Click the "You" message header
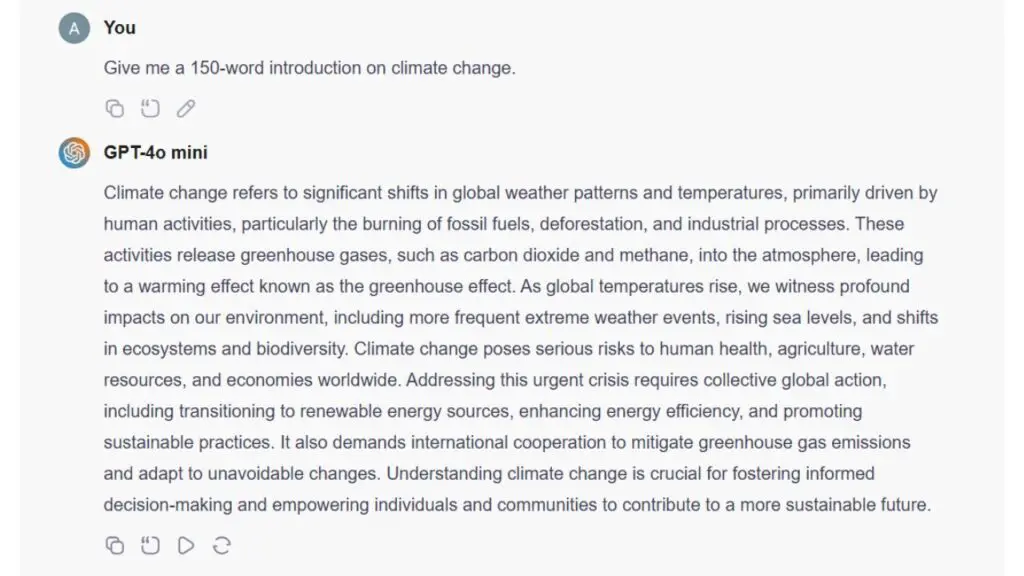This screenshot has width=1024, height=576. 119,28
